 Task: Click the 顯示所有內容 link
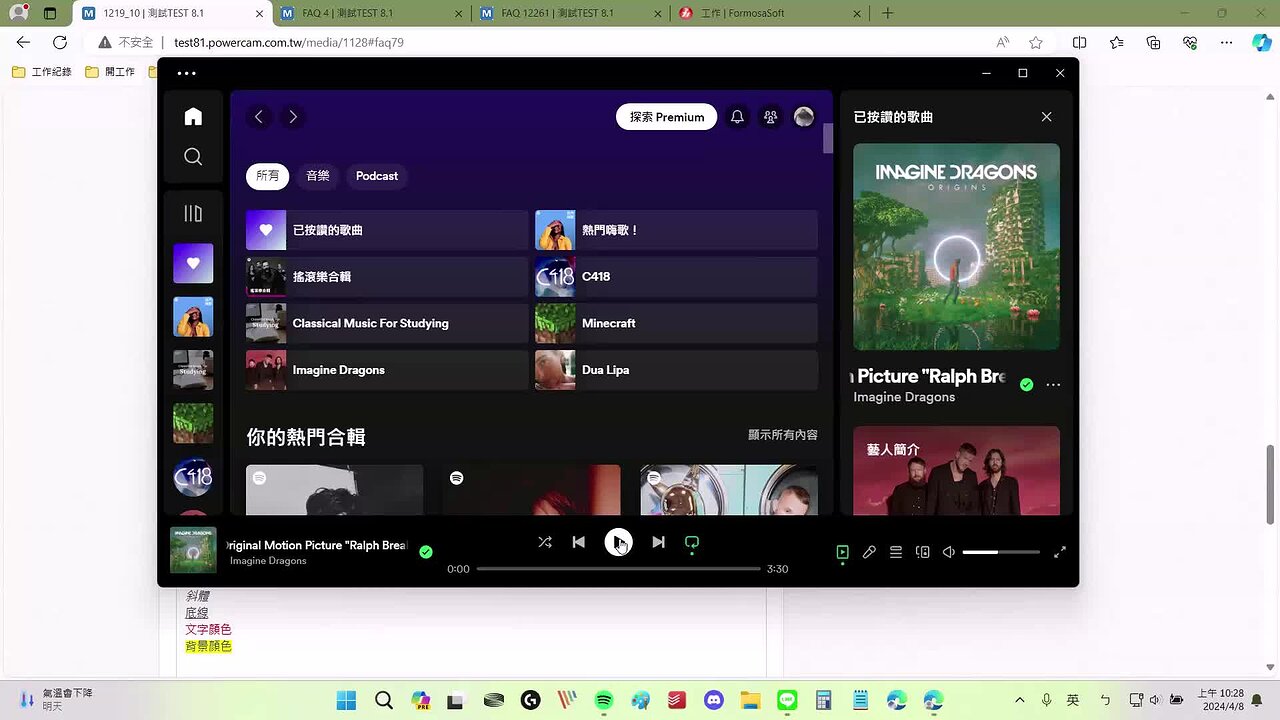(x=783, y=435)
